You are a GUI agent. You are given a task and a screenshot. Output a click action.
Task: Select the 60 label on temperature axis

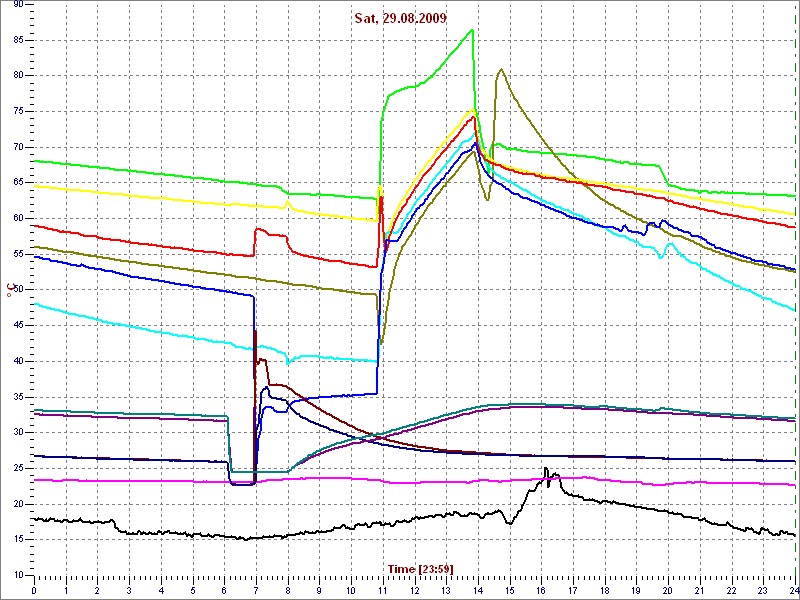[x=17, y=218]
